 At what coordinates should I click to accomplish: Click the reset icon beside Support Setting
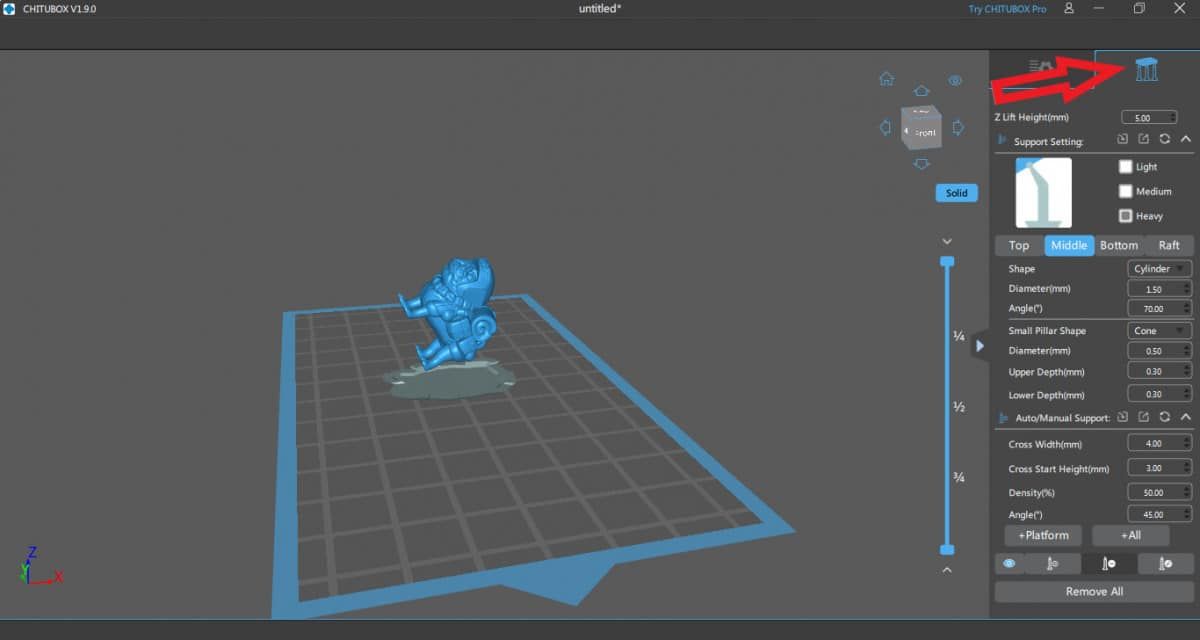[x=1165, y=140]
